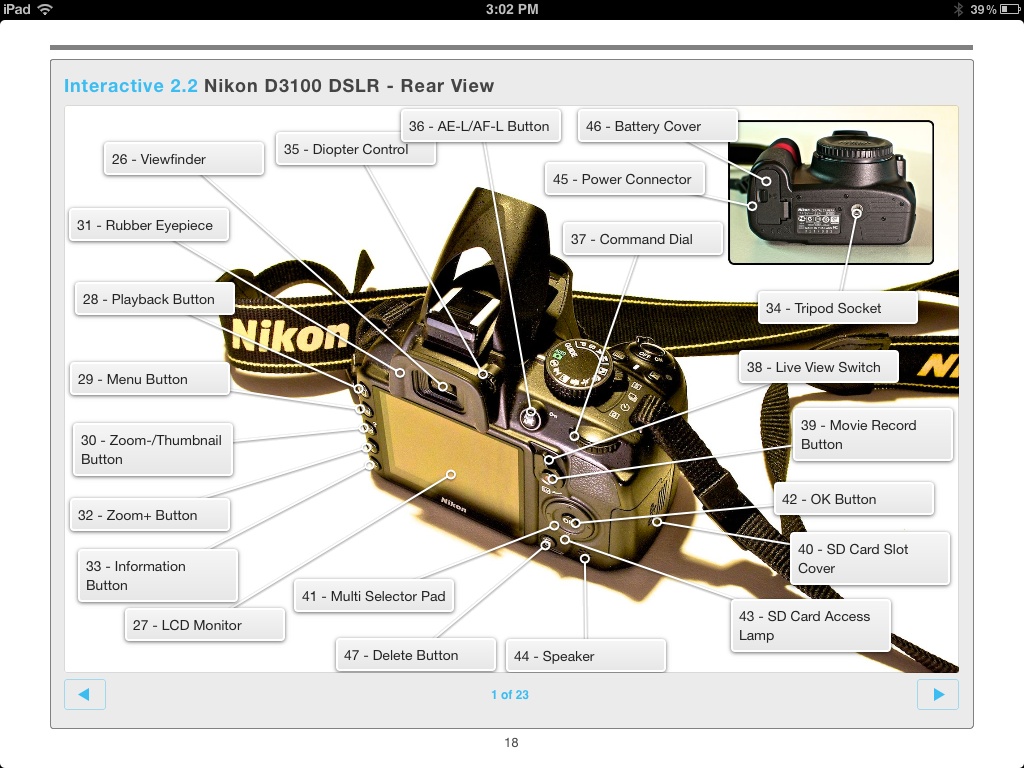Tap the 3:02 PM clock
The height and width of the screenshot is (768, 1024).
click(x=512, y=9)
